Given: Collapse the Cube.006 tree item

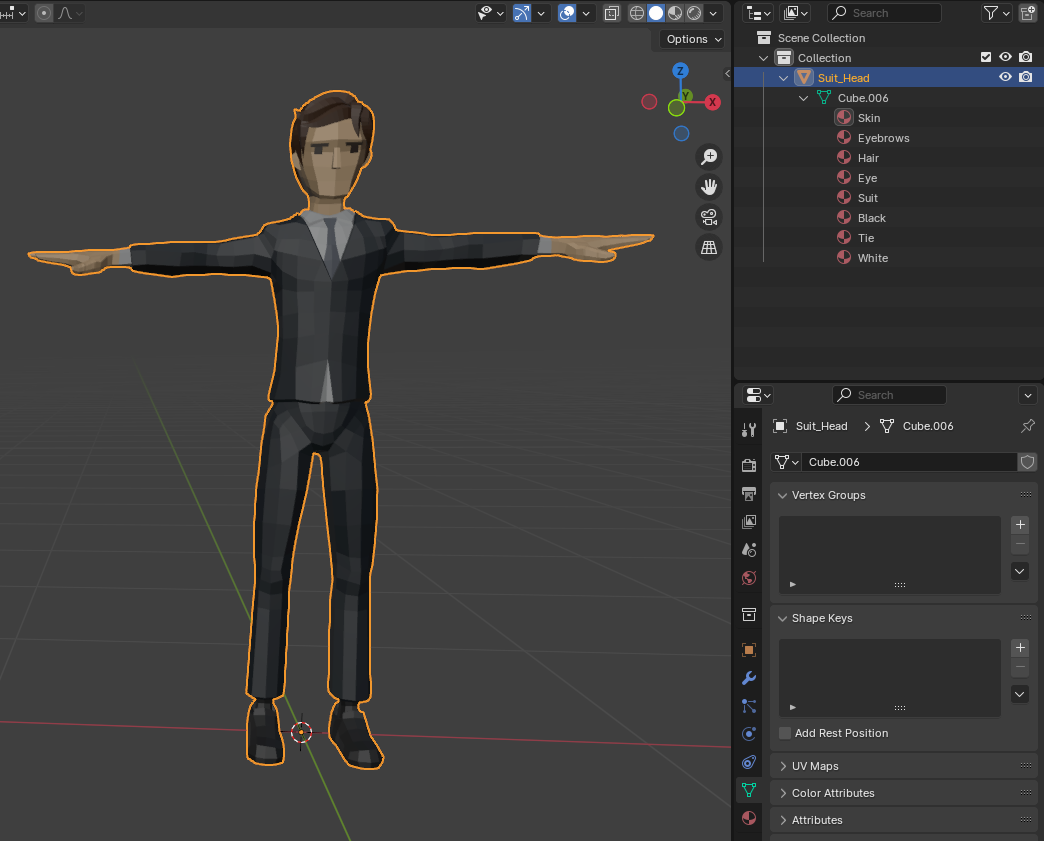Looking at the screenshot, I should [x=803, y=97].
